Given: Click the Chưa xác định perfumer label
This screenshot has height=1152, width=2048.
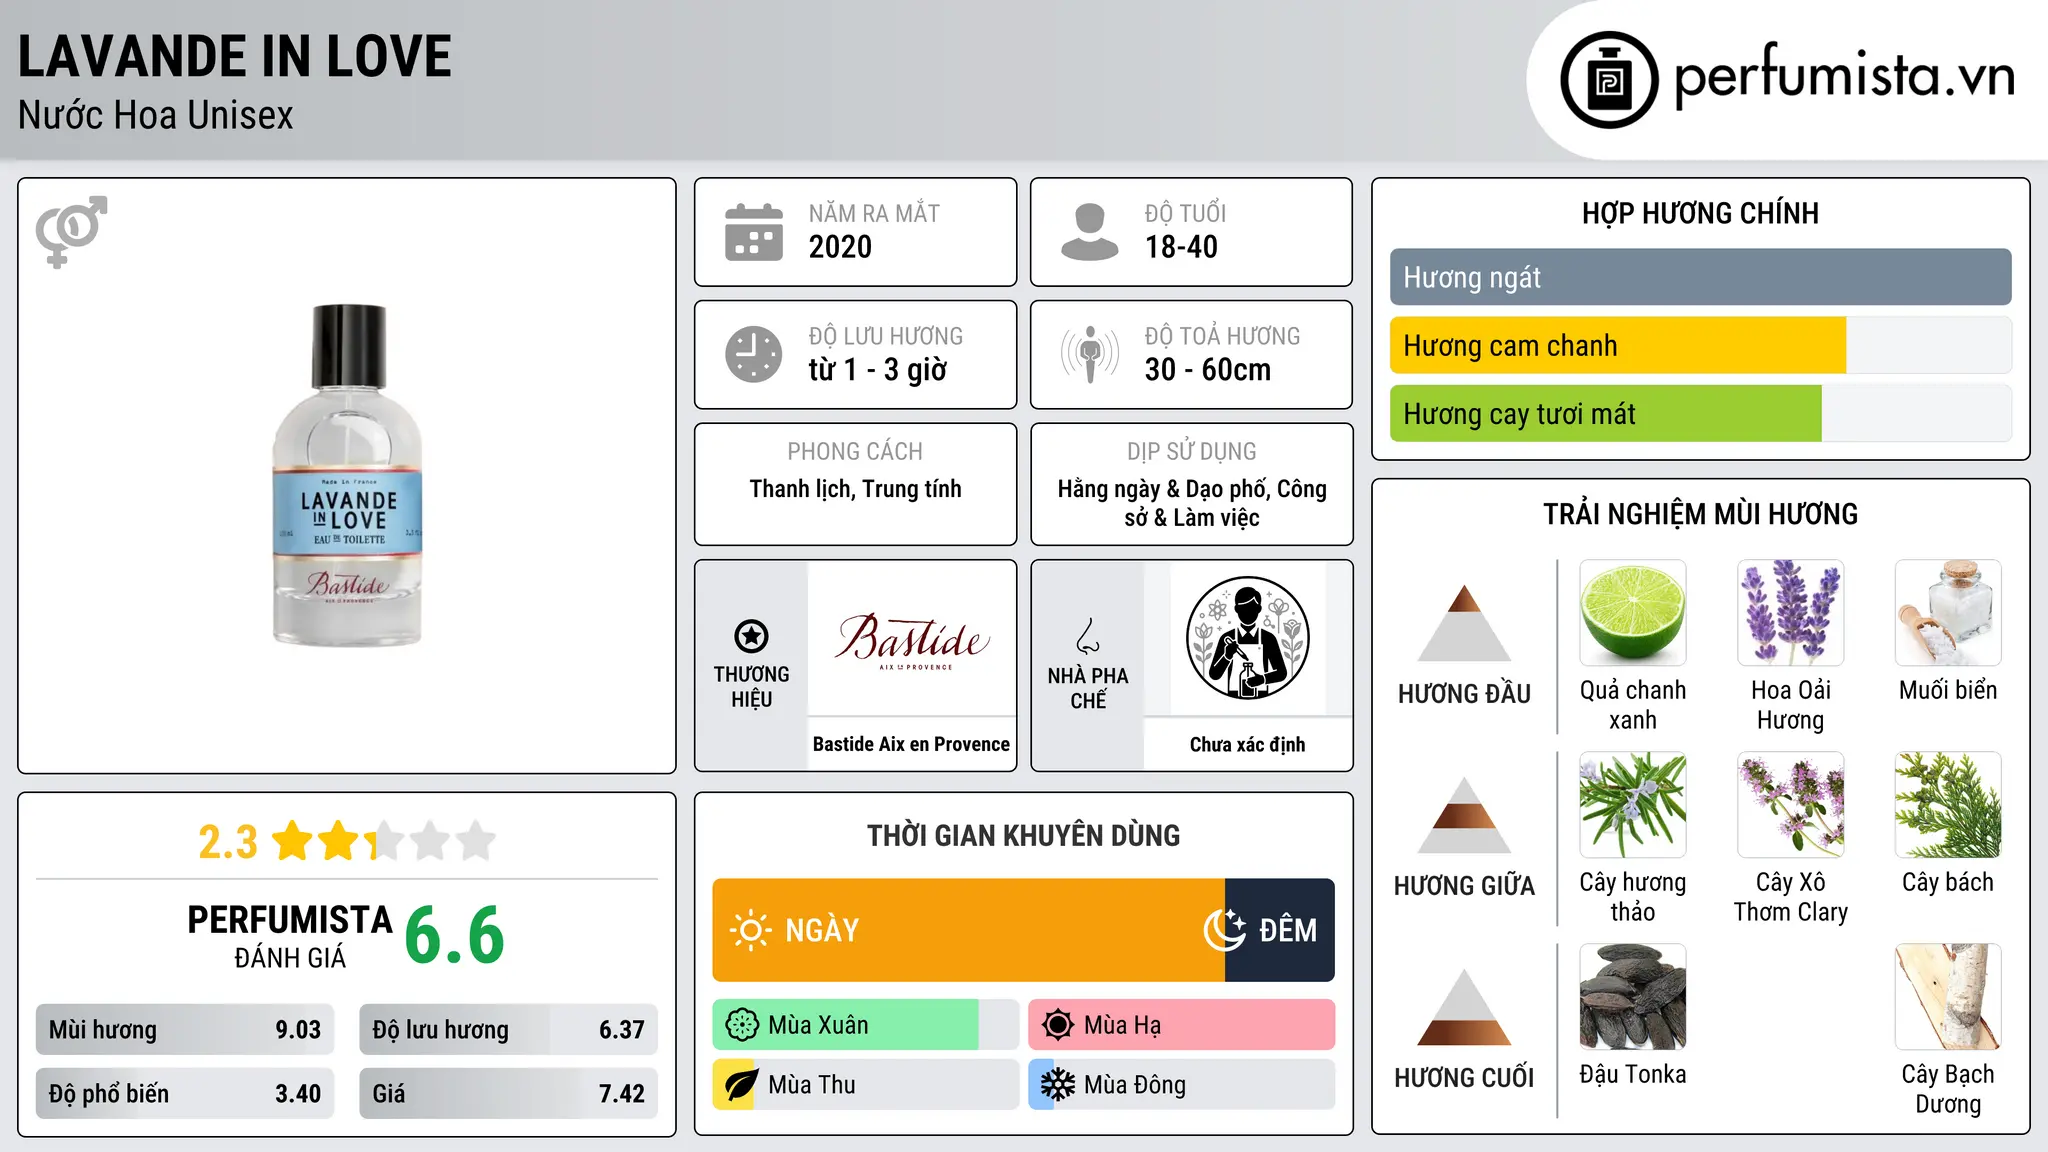Looking at the screenshot, I should point(1247,744).
